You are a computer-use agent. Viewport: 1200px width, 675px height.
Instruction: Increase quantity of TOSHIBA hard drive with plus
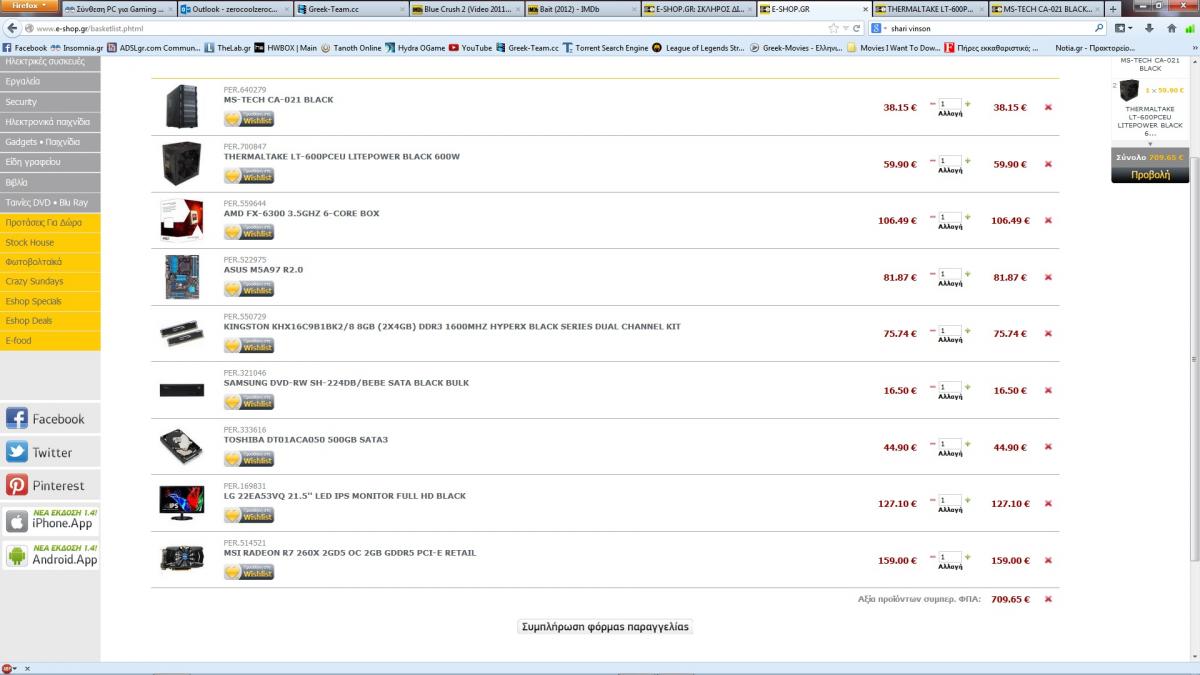click(x=967, y=443)
